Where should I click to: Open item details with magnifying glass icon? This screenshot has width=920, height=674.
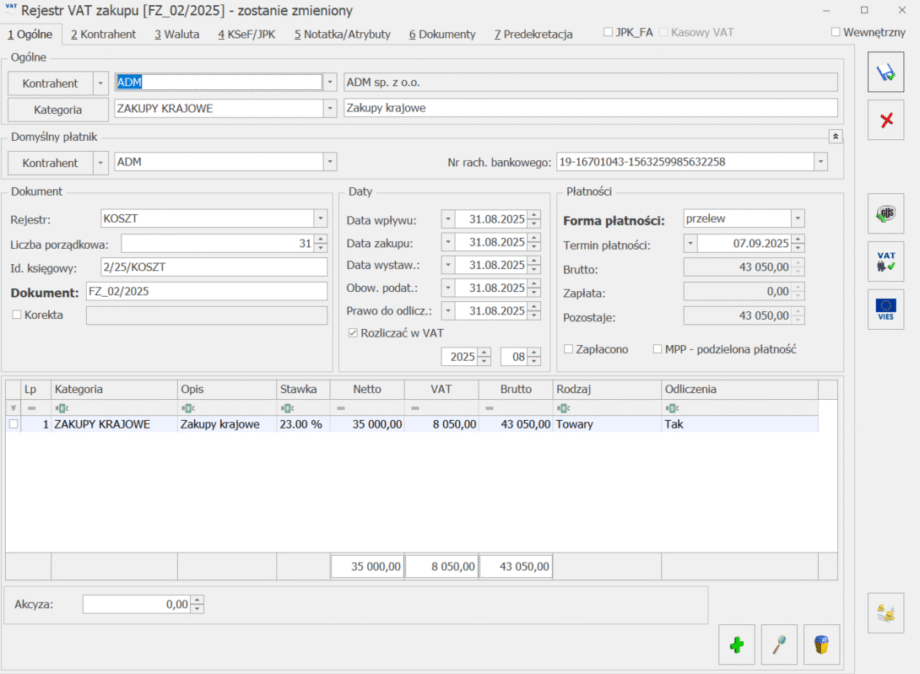tap(779, 644)
